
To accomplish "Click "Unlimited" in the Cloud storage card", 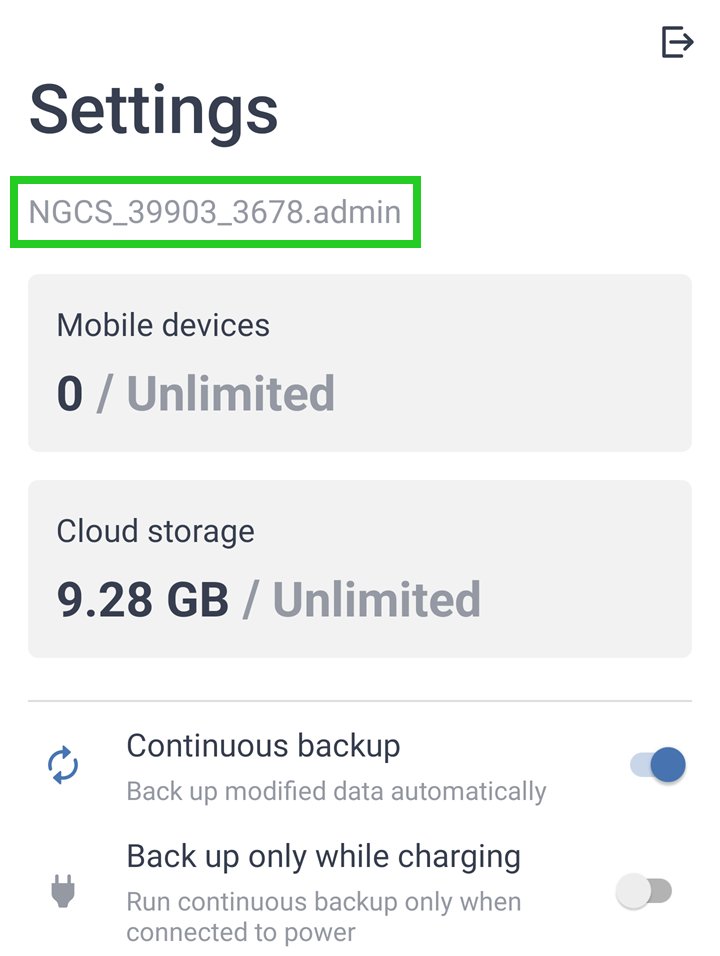I will pos(377,600).
